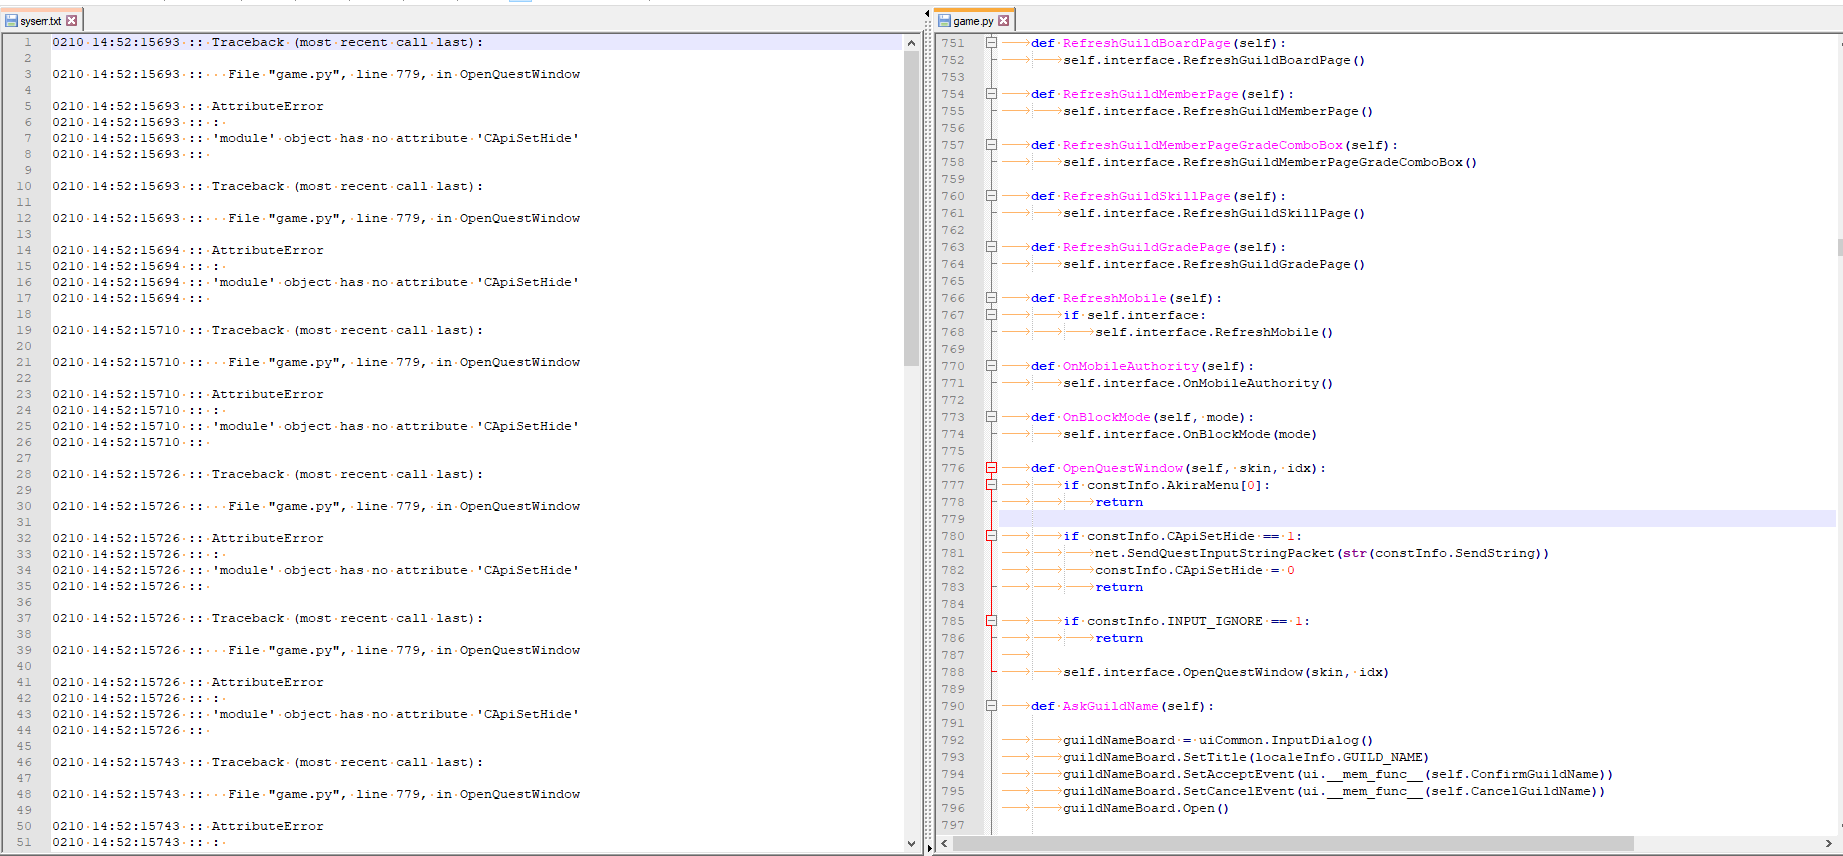Click the first Traceback line in syserr.txt
The image size is (1843, 856).
(268, 42)
